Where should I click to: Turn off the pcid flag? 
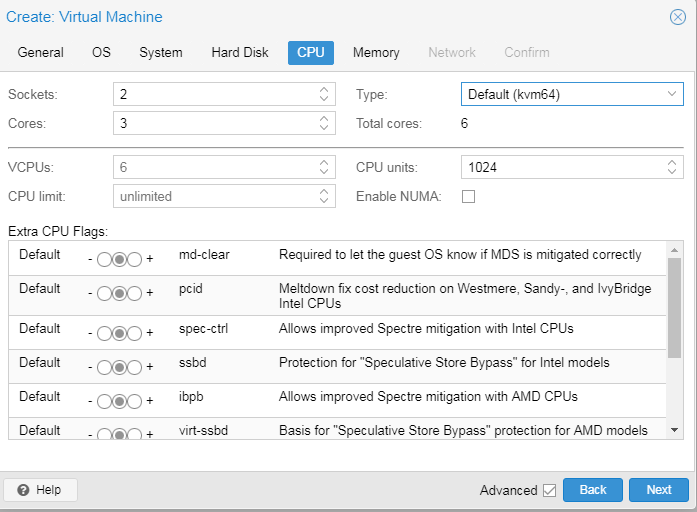tap(104, 293)
